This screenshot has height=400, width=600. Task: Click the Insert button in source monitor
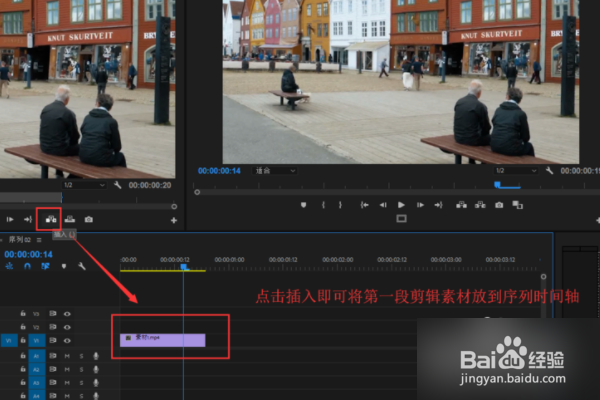pyautogui.click(x=51, y=219)
